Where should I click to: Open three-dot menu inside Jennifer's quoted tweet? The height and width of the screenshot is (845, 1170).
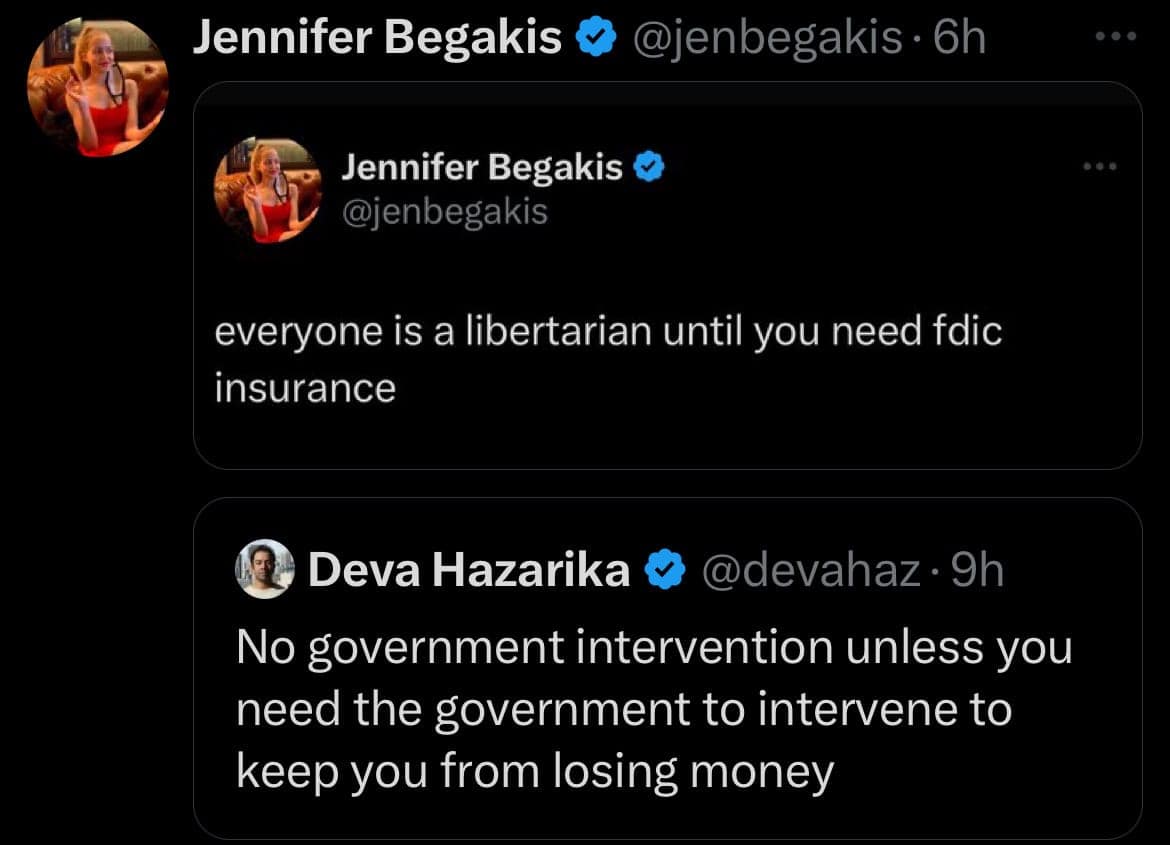[x=1098, y=166]
